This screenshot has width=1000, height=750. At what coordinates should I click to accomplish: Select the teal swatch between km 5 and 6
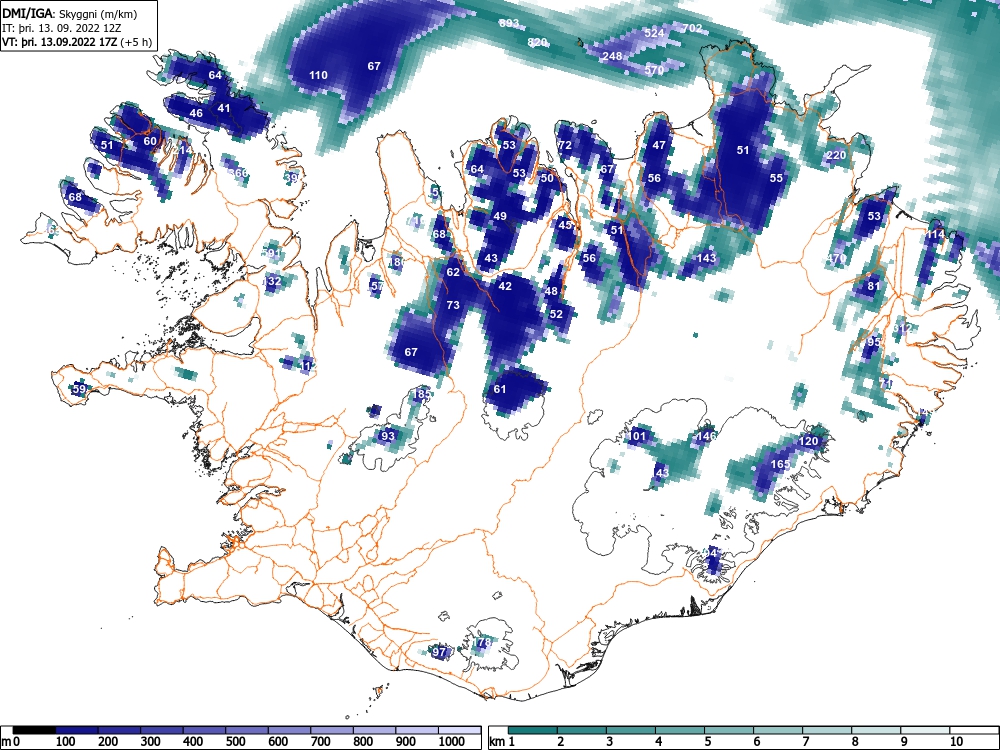(x=729, y=730)
